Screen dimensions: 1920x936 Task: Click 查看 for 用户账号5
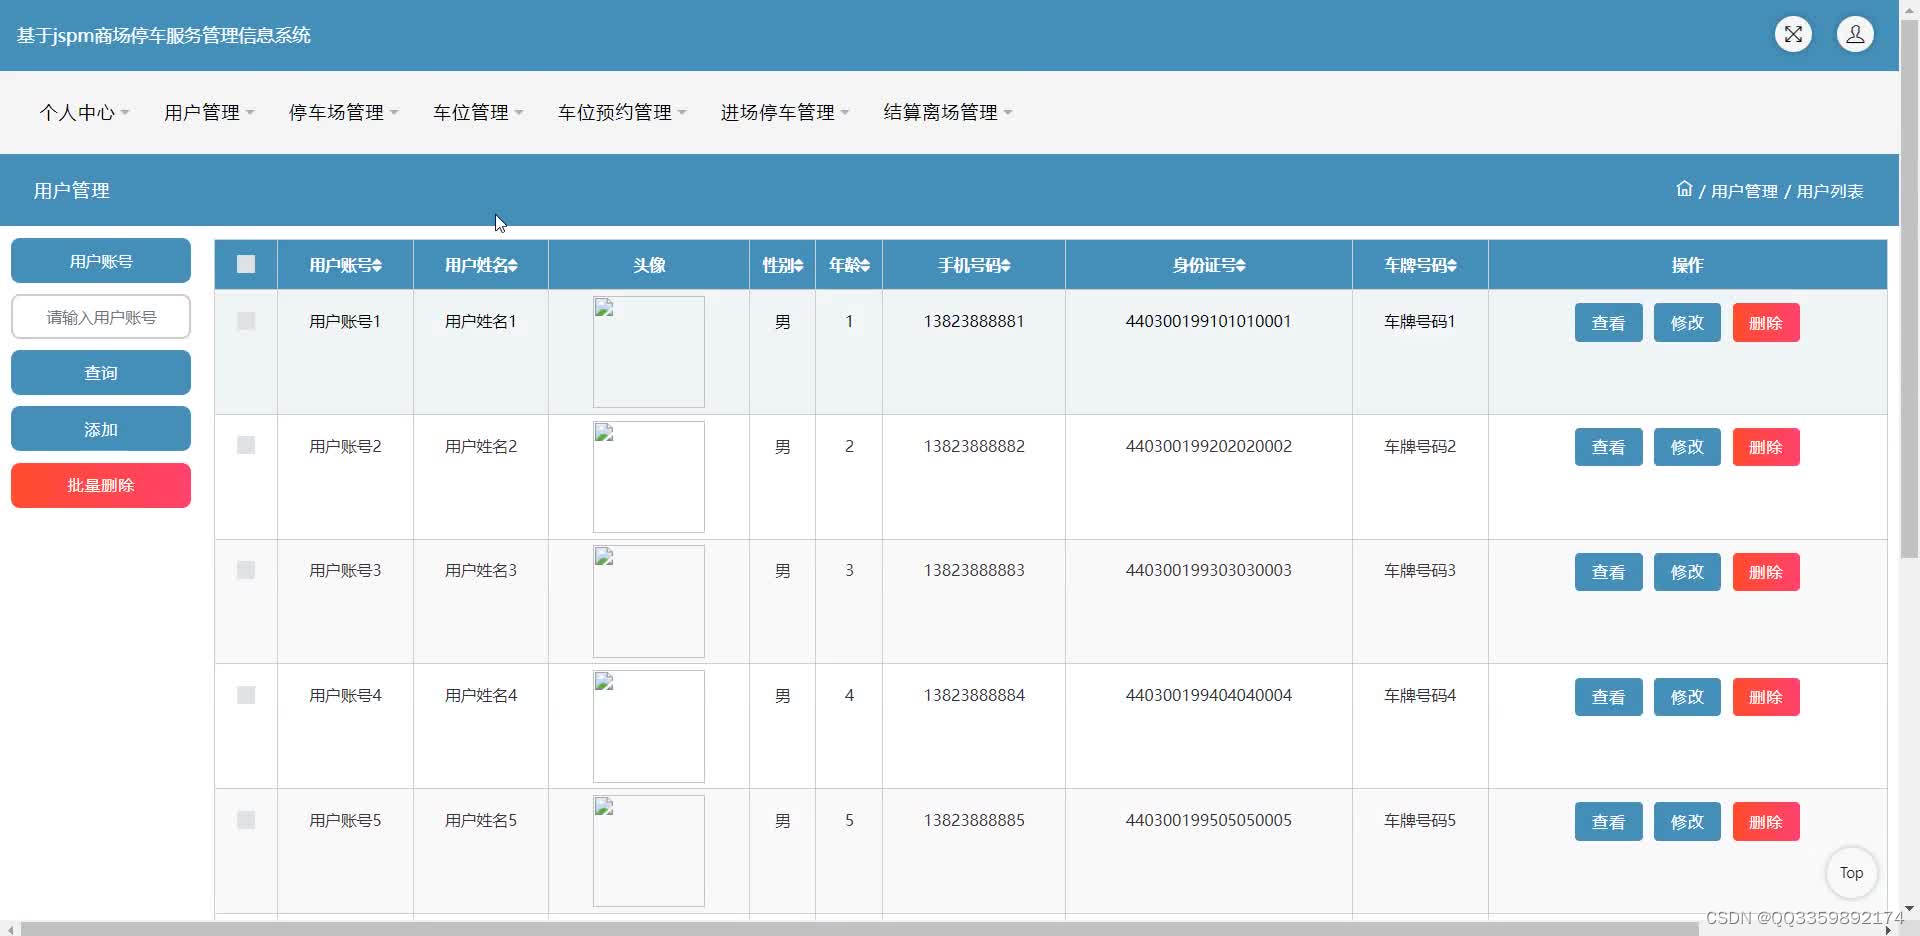(x=1608, y=822)
